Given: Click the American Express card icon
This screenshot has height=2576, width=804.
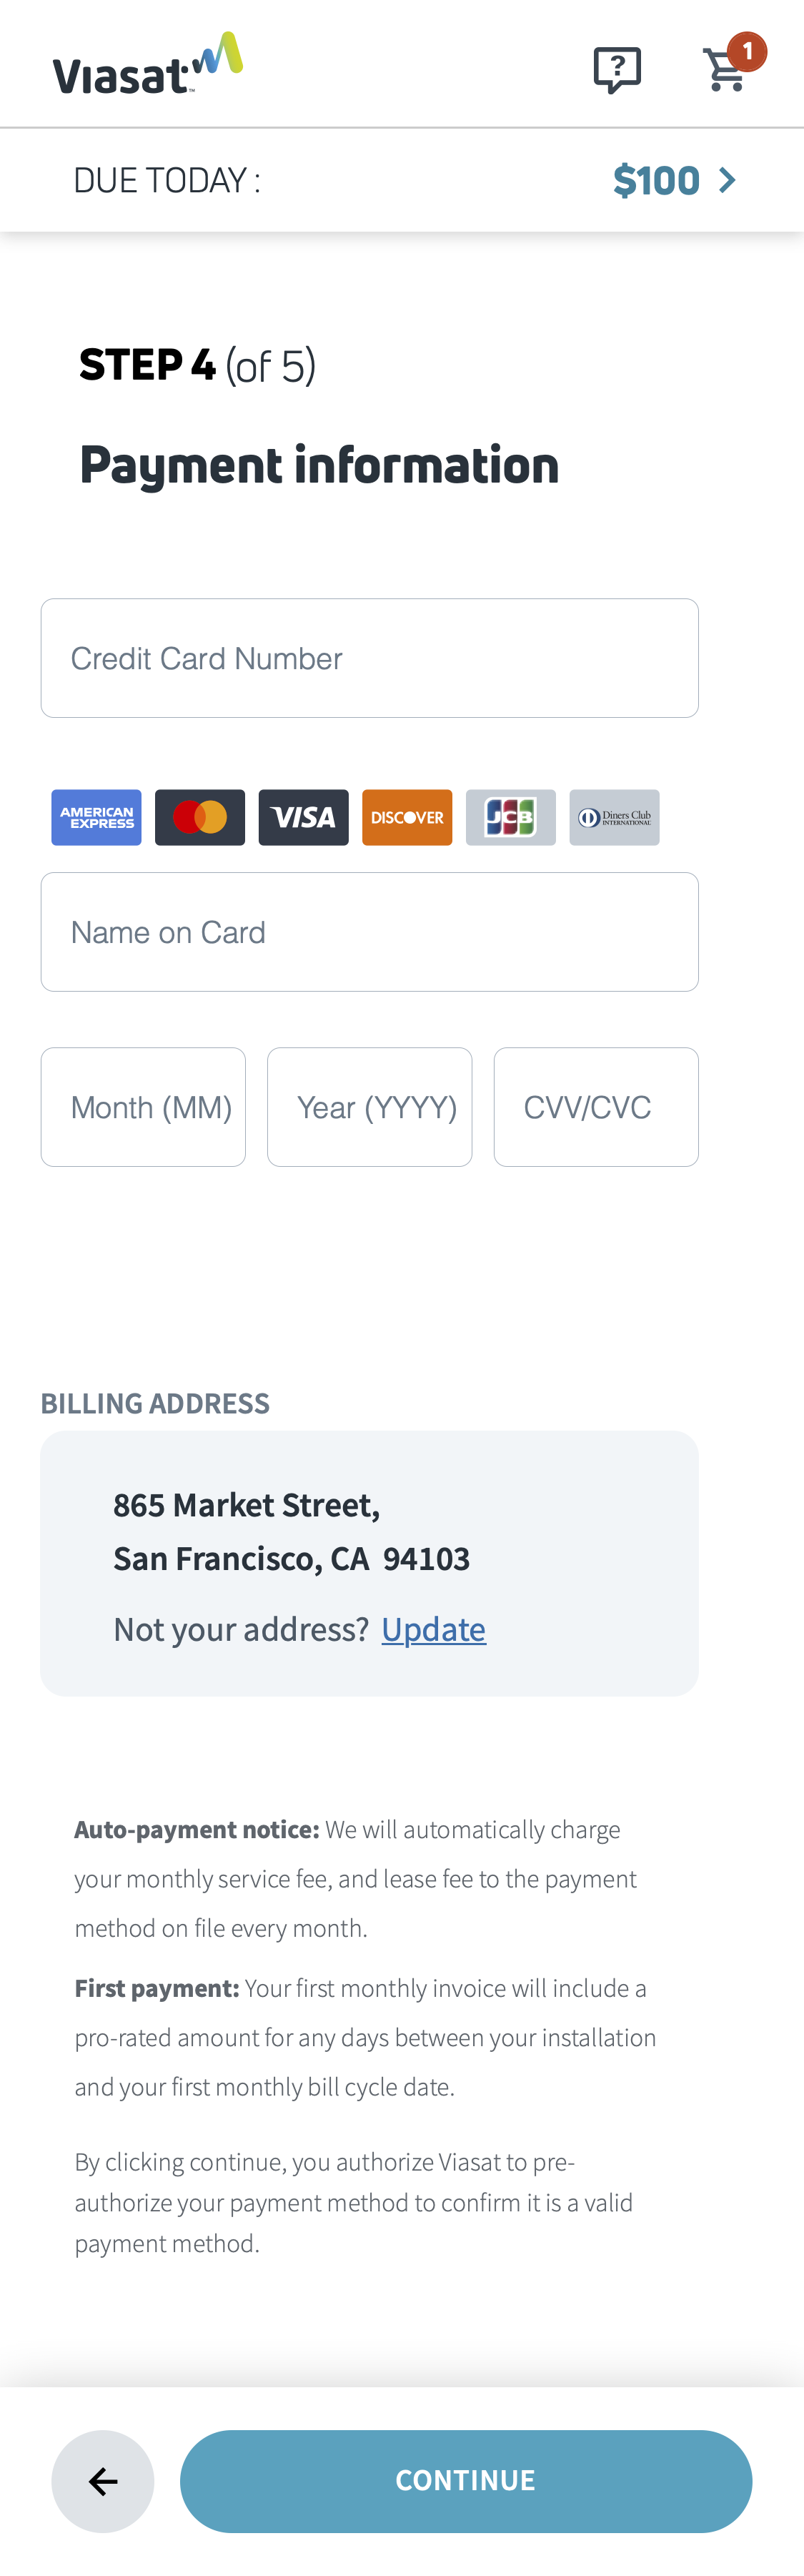Looking at the screenshot, I should click(x=96, y=817).
